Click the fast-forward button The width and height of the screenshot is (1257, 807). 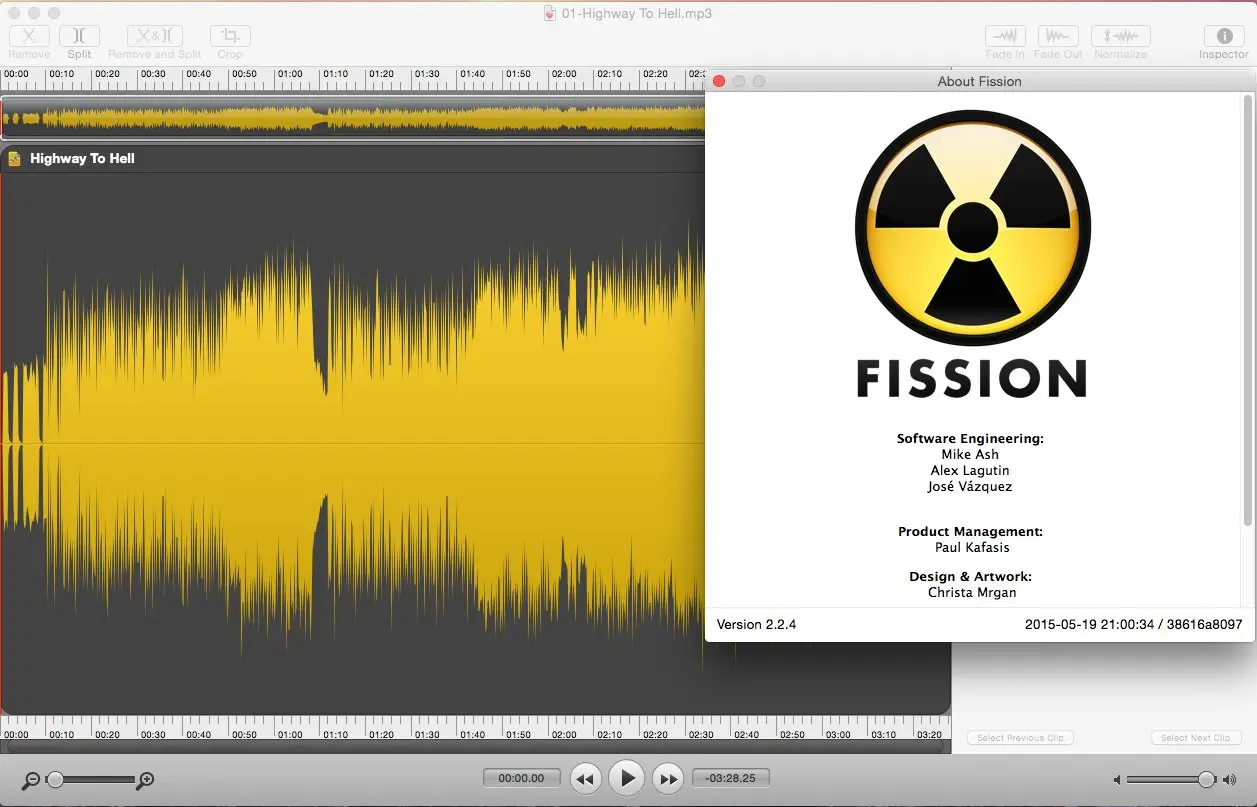pyautogui.click(x=667, y=778)
